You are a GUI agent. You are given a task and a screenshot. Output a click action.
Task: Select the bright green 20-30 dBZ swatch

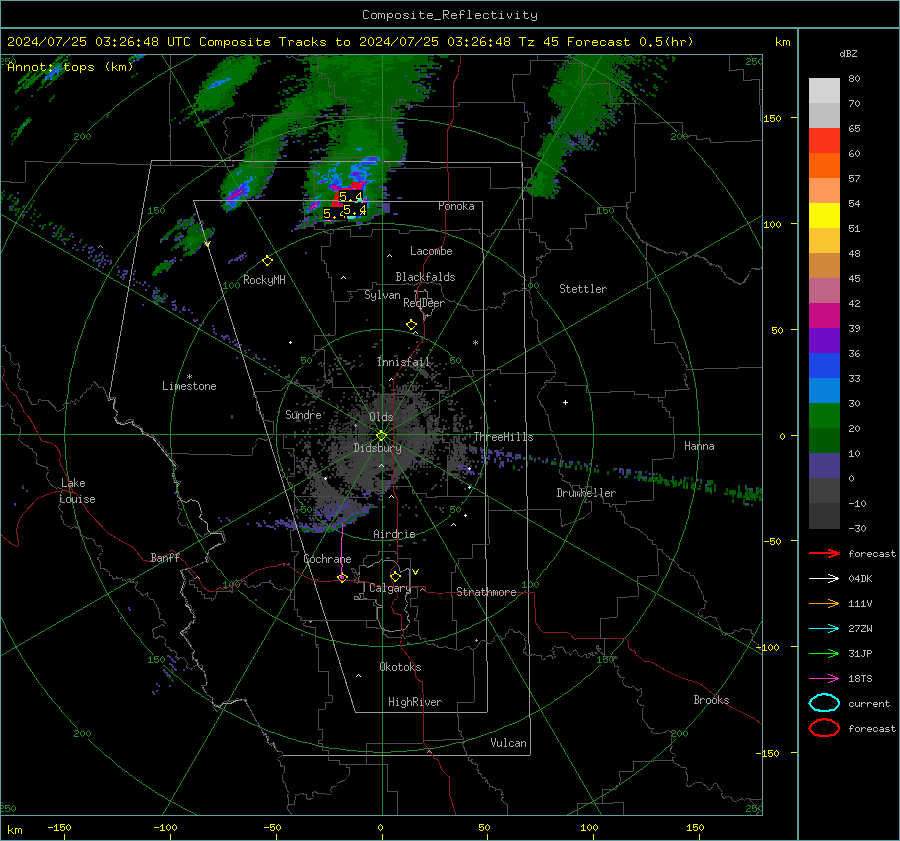(824, 416)
